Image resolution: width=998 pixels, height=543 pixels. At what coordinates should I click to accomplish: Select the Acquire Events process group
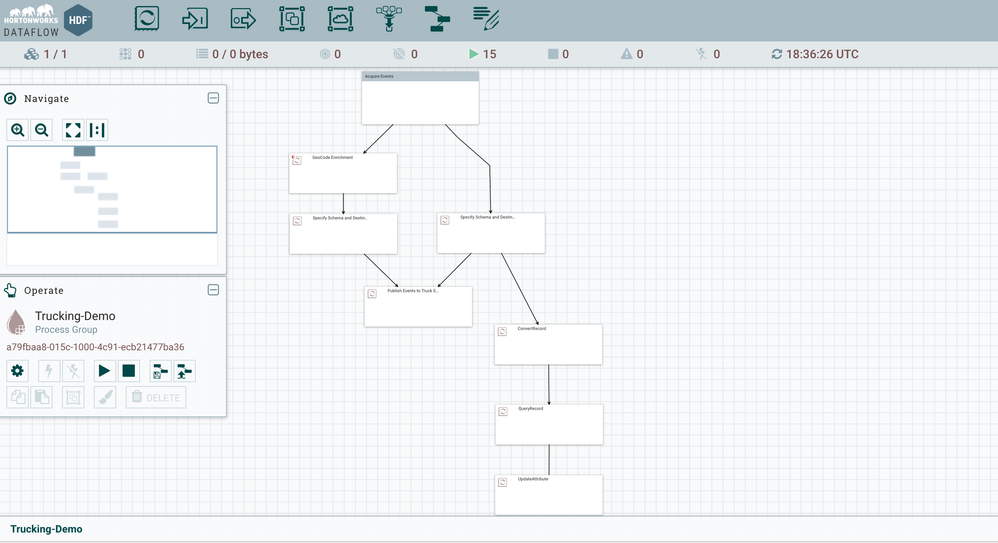(x=420, y=98)
